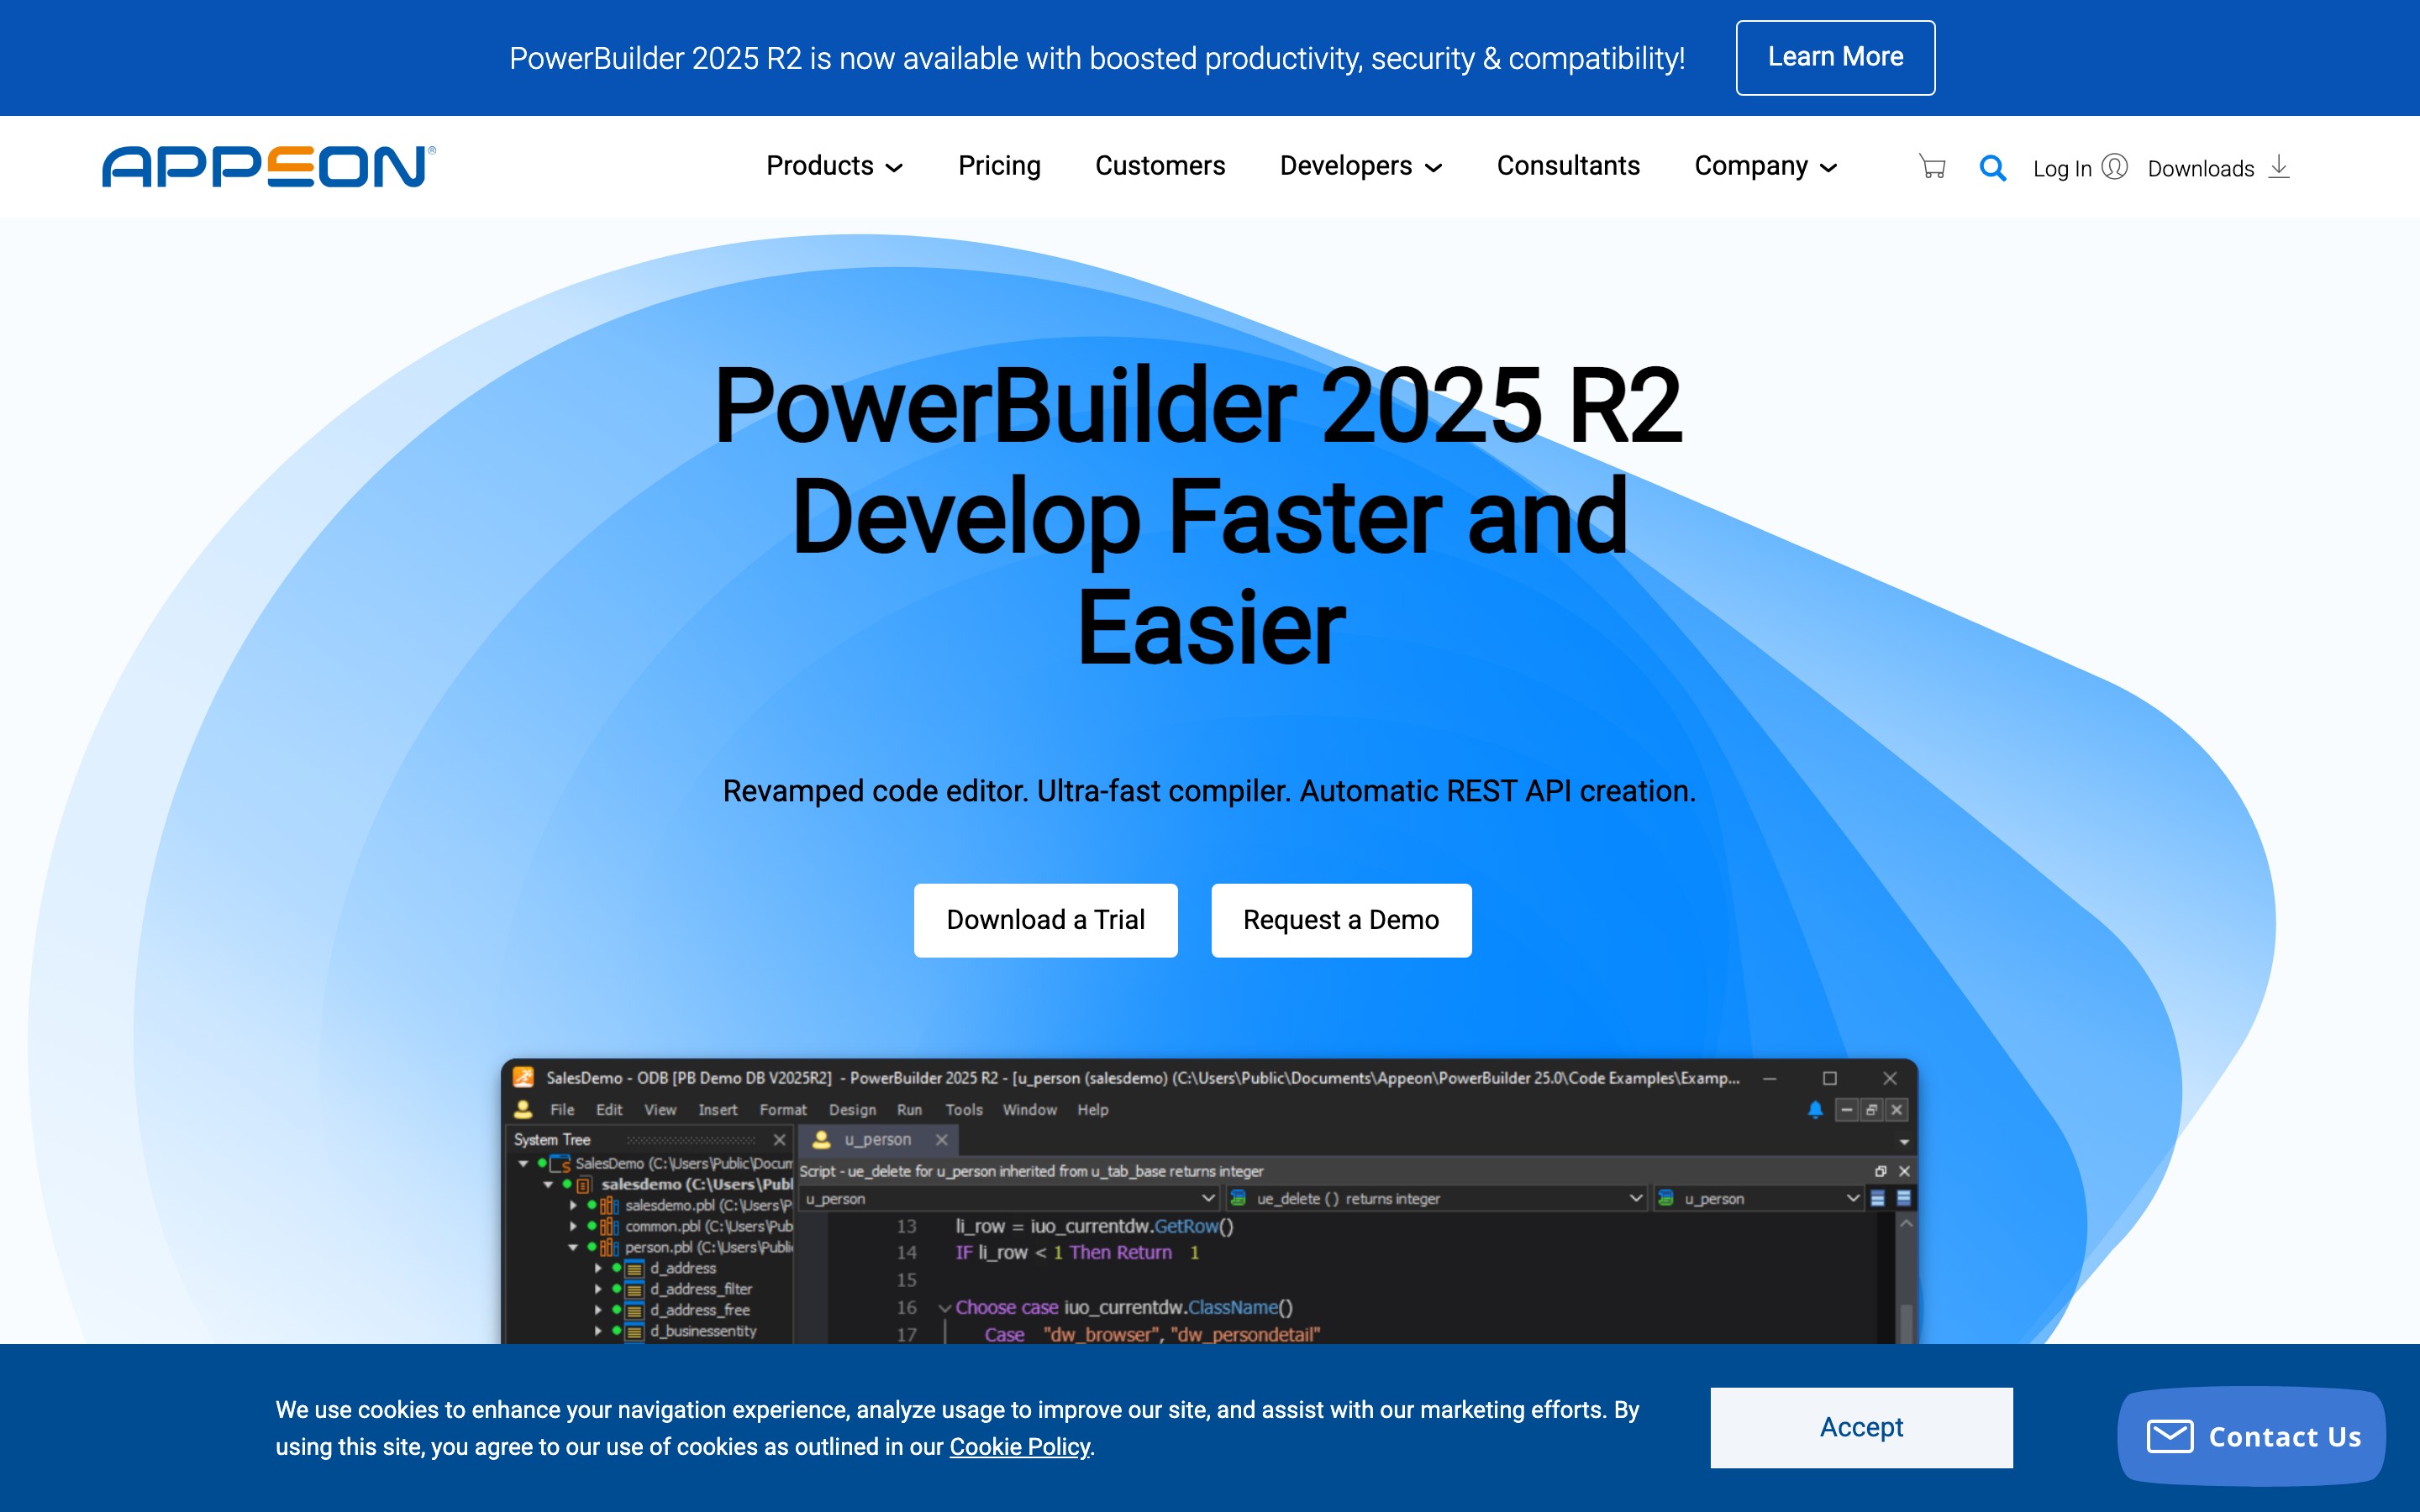The width and height of the screenshot is (2420, 1512).
Task: Click the user icon left of the File menu
Action: (x=523, y=1109)
